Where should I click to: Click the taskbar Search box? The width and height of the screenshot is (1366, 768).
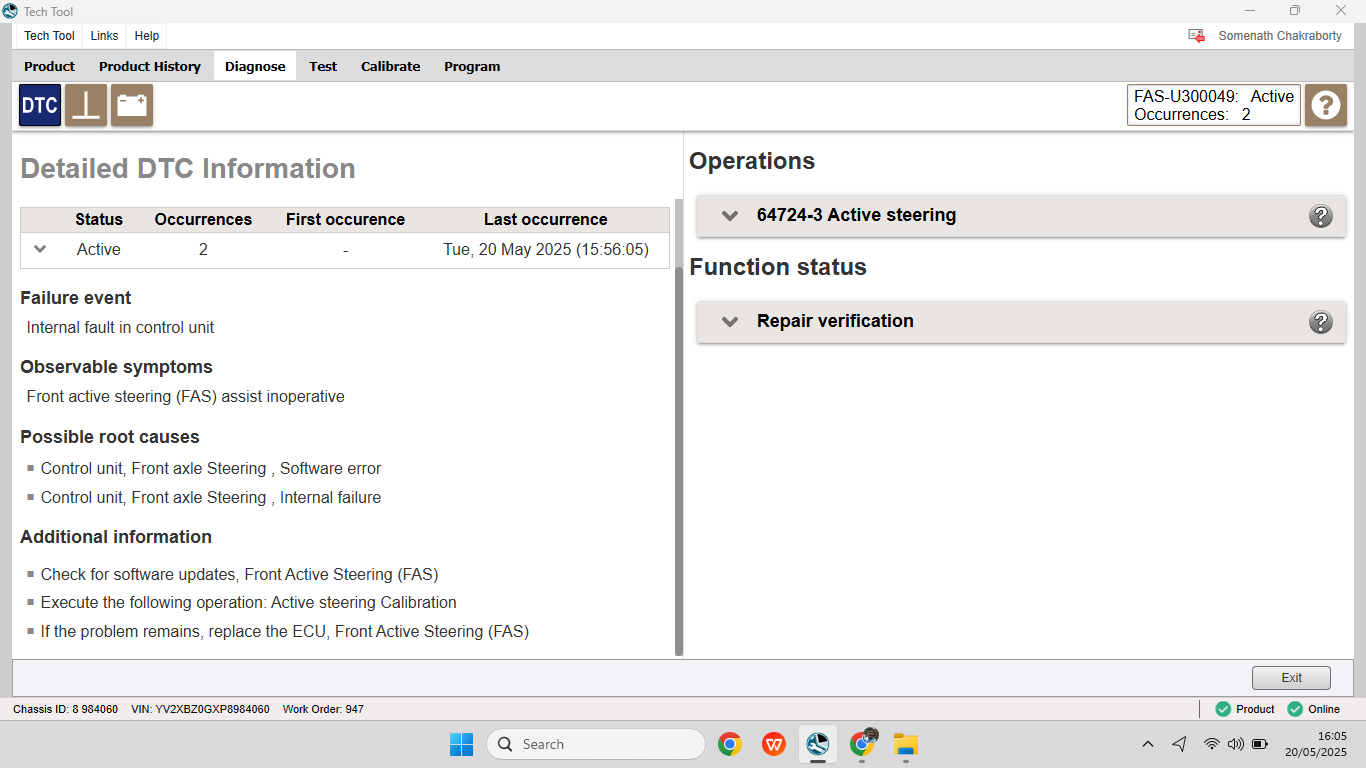(596, 744)
